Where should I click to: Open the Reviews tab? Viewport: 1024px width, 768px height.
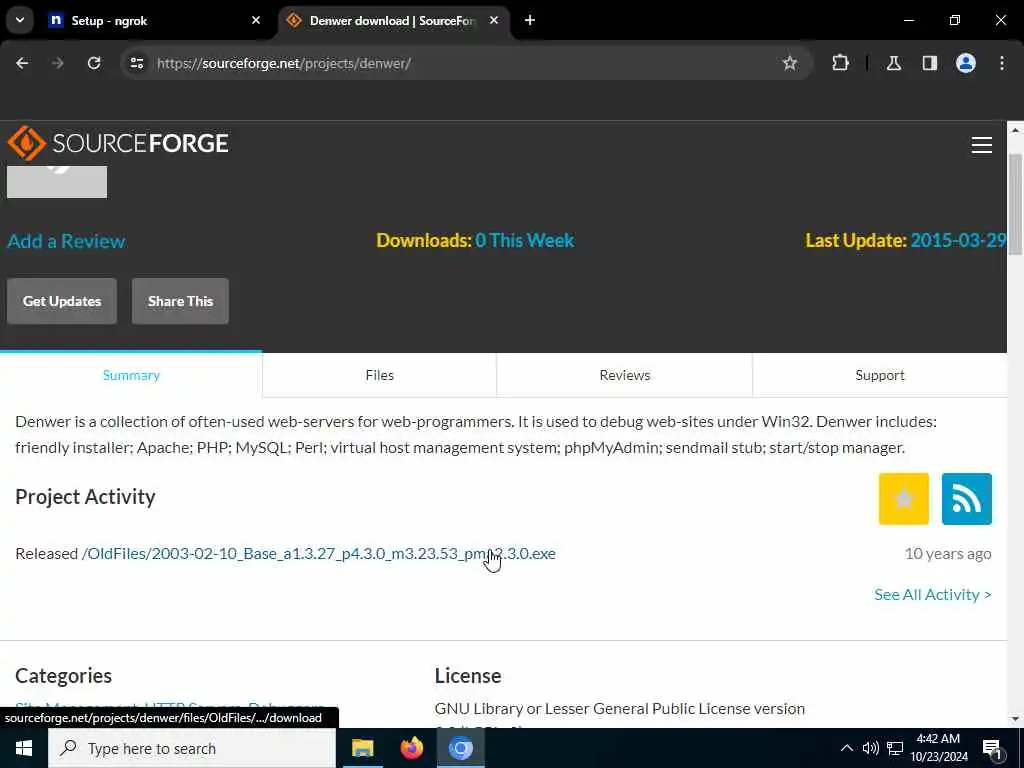click(x=625, y=375)
